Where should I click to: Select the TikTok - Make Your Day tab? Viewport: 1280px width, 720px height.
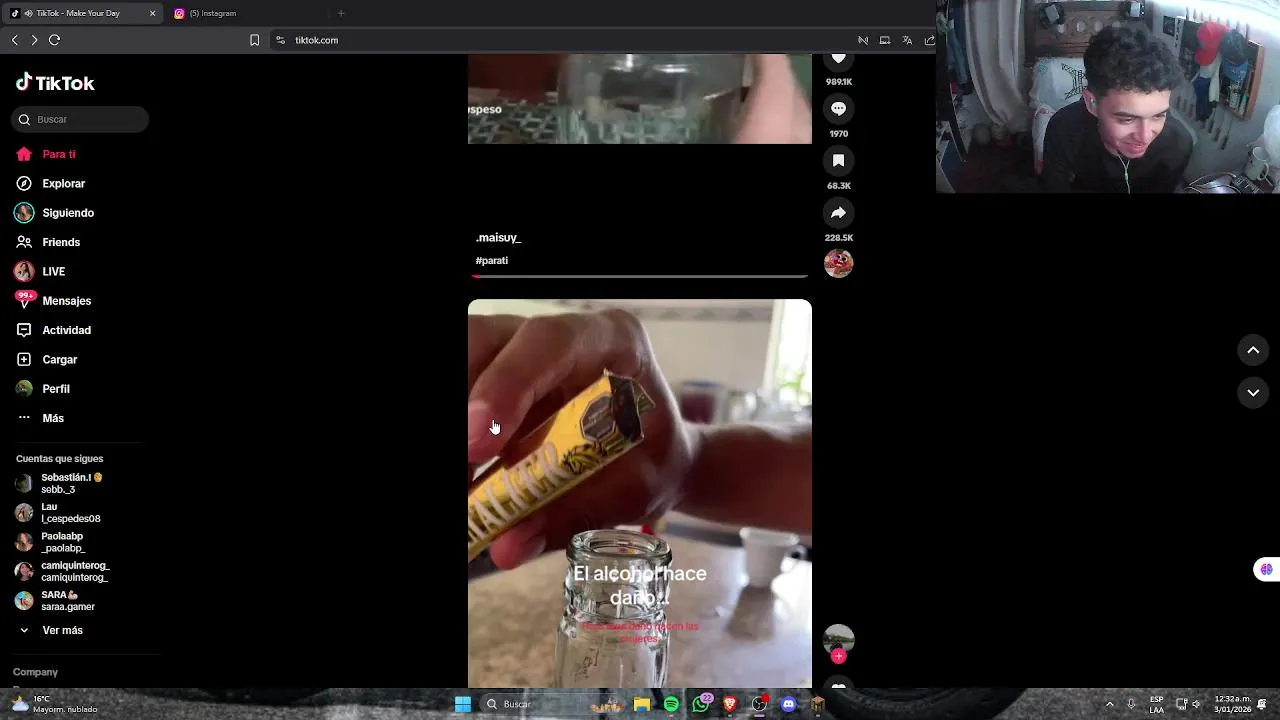point(80,13)
